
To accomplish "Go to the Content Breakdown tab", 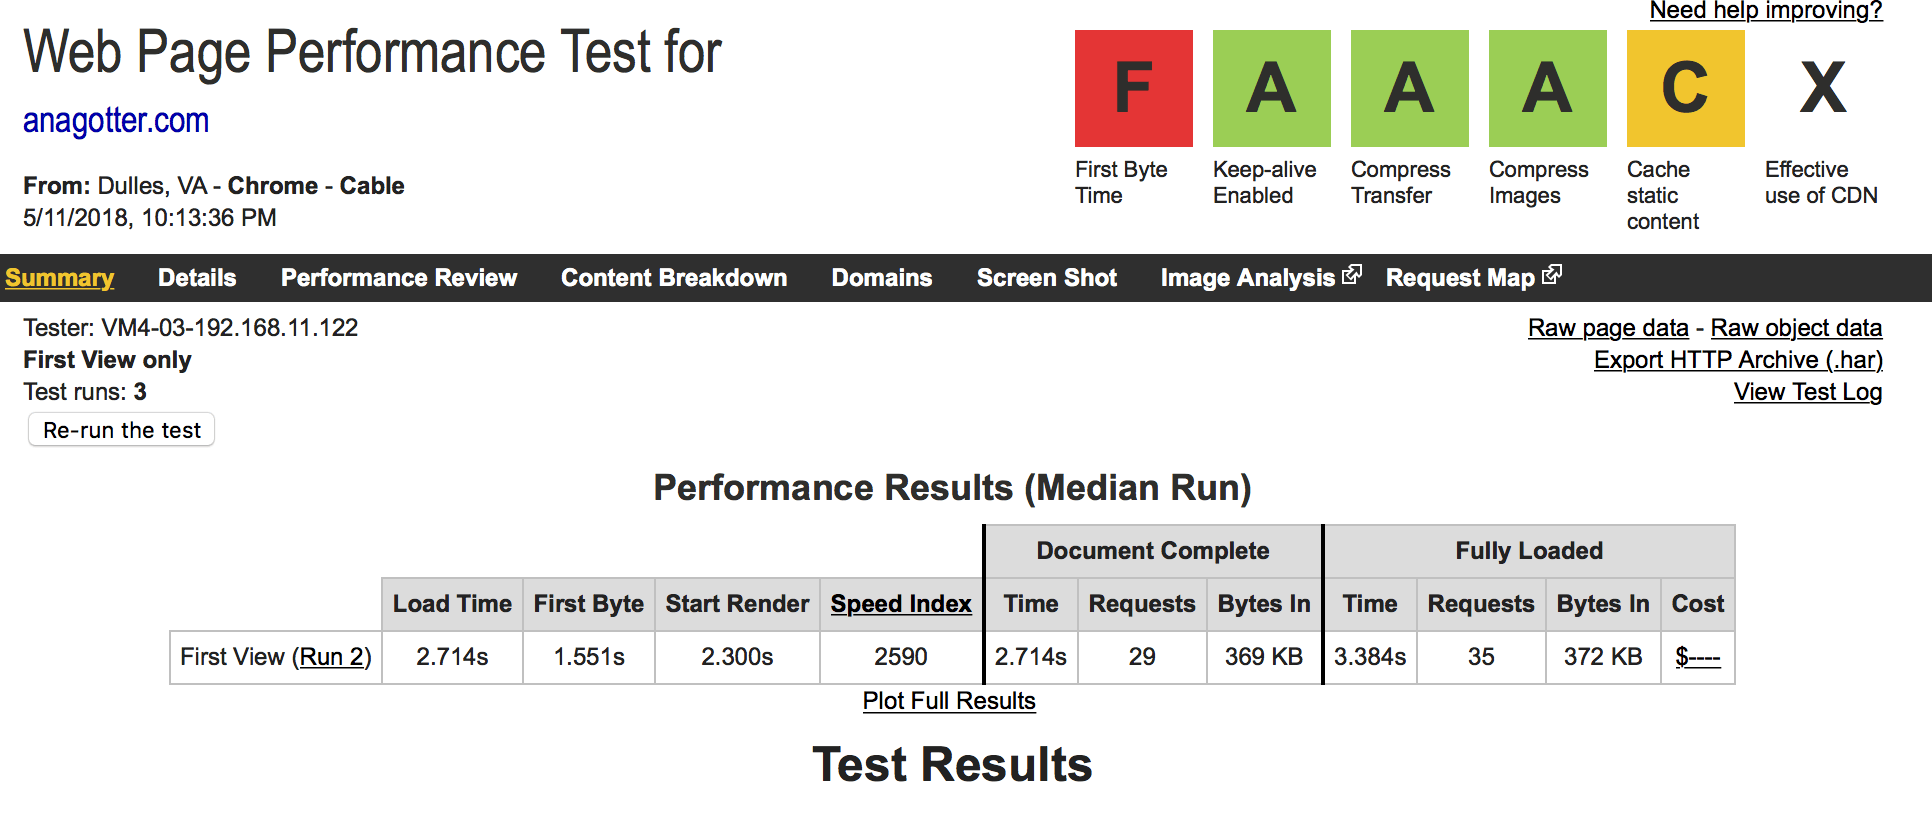I will (x=674, y=278).
